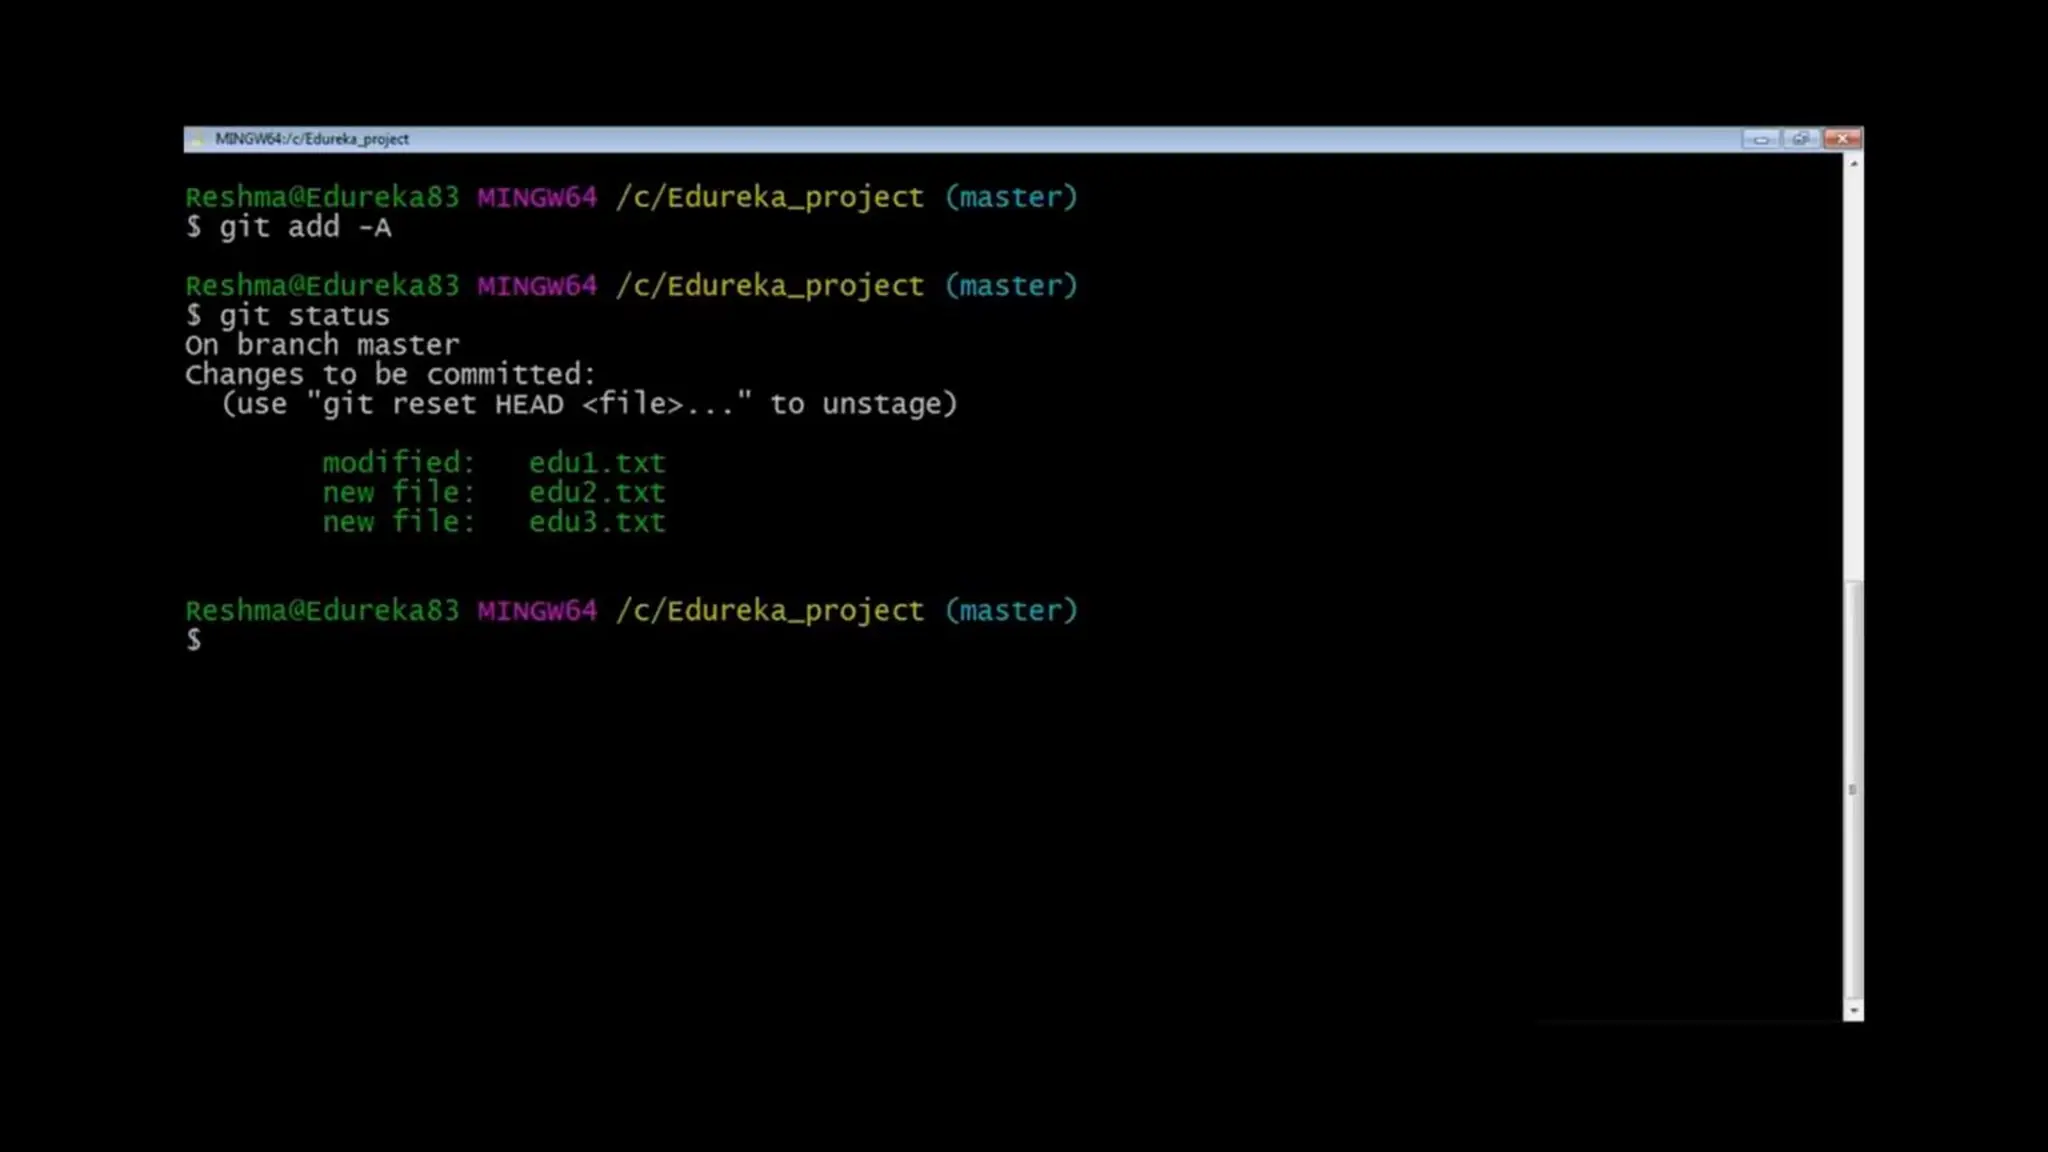Screen dimensions: 2048x1152
Task: Click the window title 'MINGW64:/c/Edureka_project'
Action: coord(312,139)
